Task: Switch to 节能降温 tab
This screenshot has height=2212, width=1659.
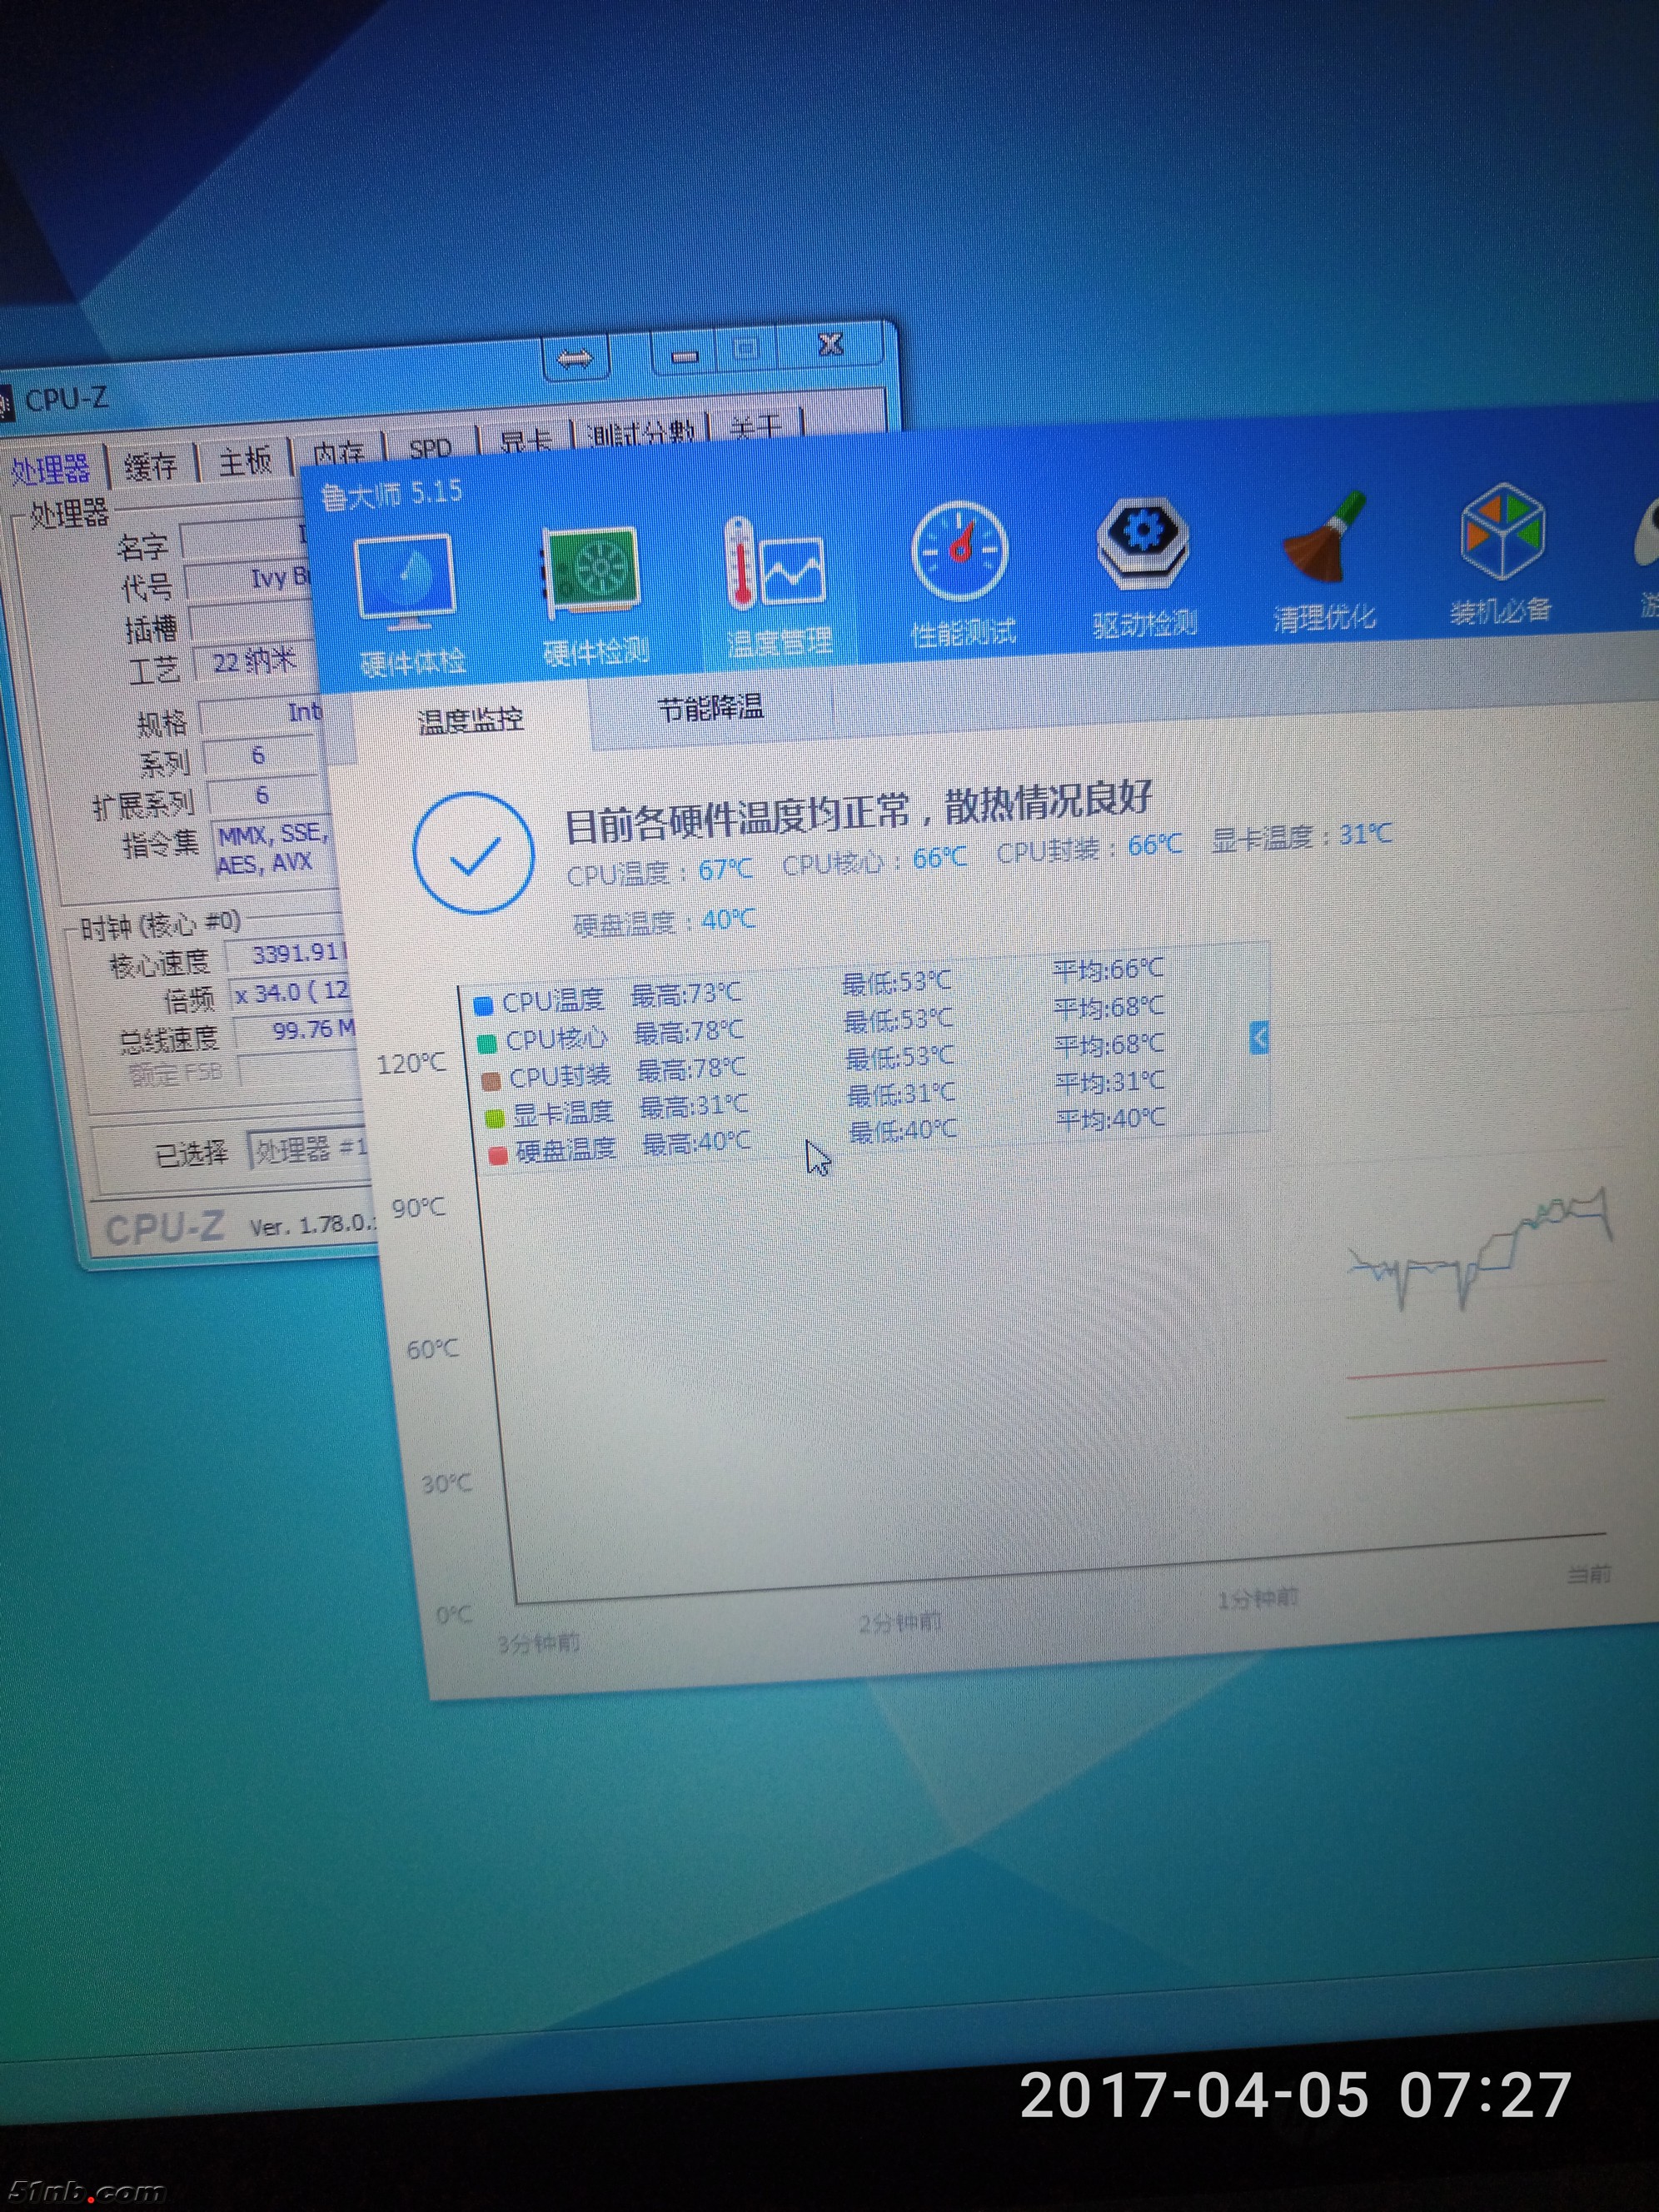Action: [x=711, y=708]
